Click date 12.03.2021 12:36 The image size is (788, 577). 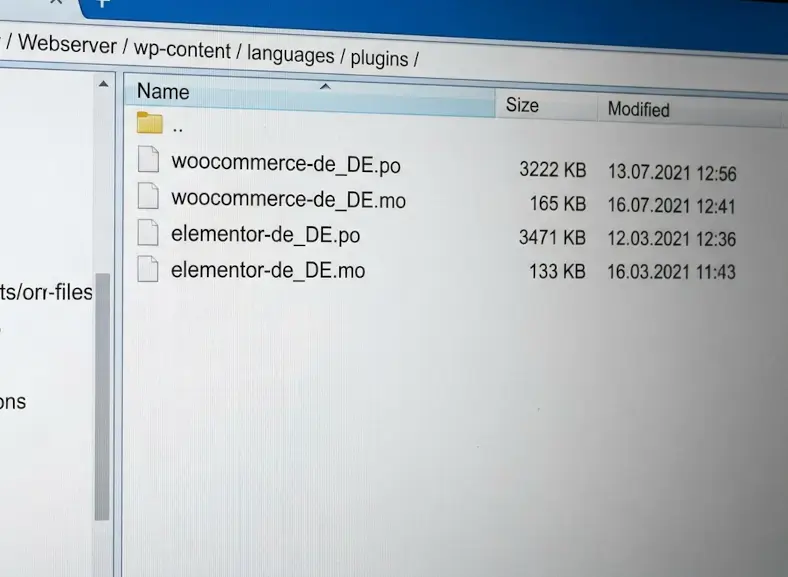click(671, 239)
